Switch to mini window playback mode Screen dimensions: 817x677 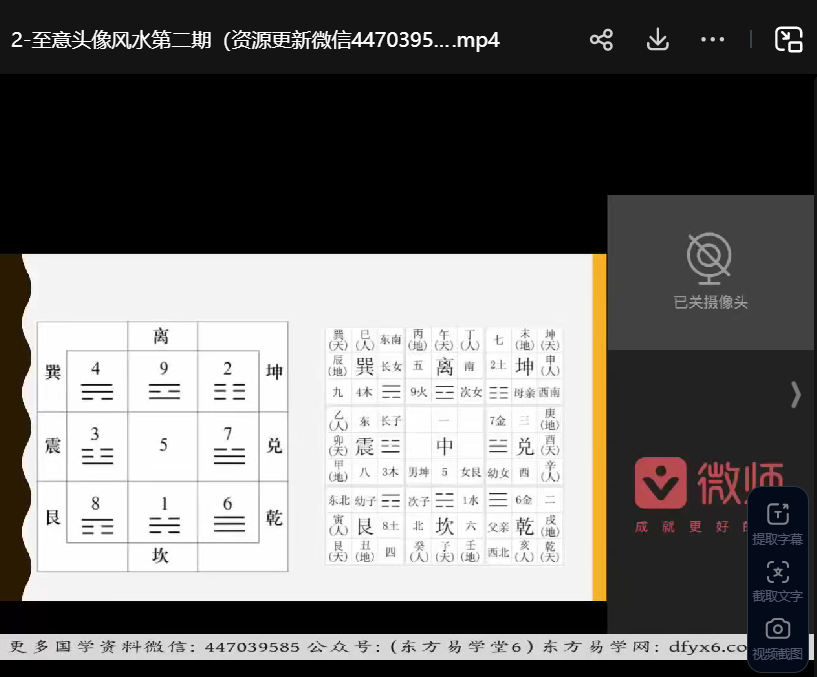[788, 40]
